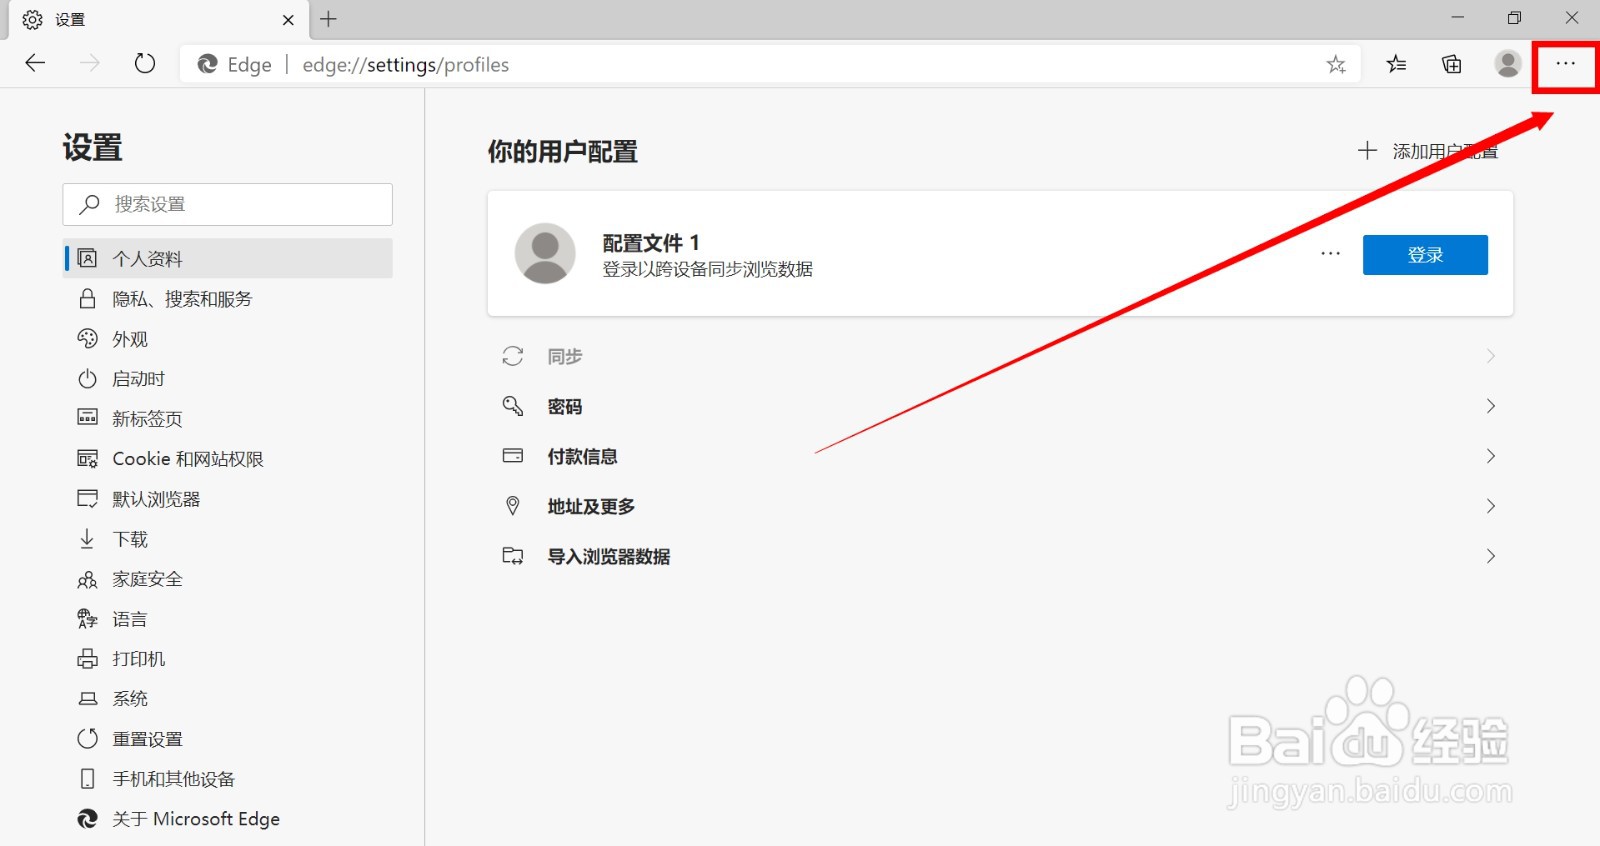The width and height of the screenshot is (1600, 846).
Task: Click the 导入浏览器数据 folder icon
Action: 513,556
